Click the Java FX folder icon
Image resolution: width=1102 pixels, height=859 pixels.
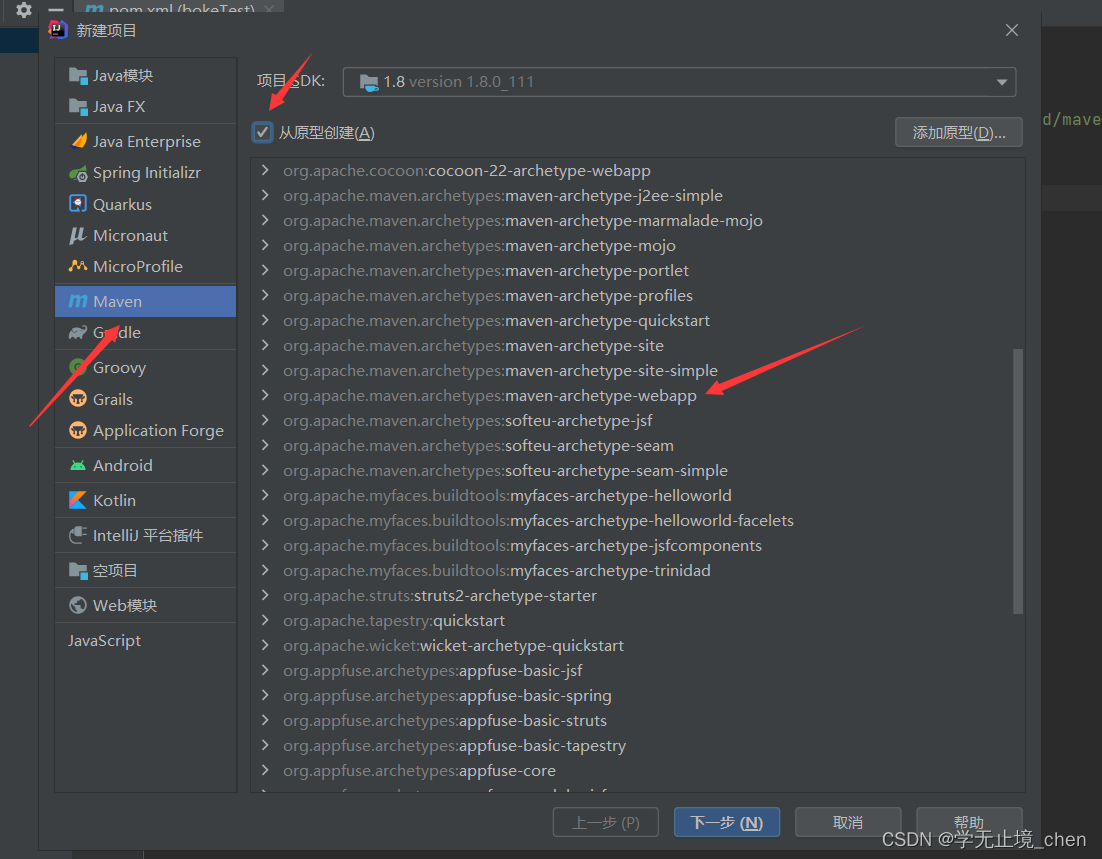click(78, 106)
